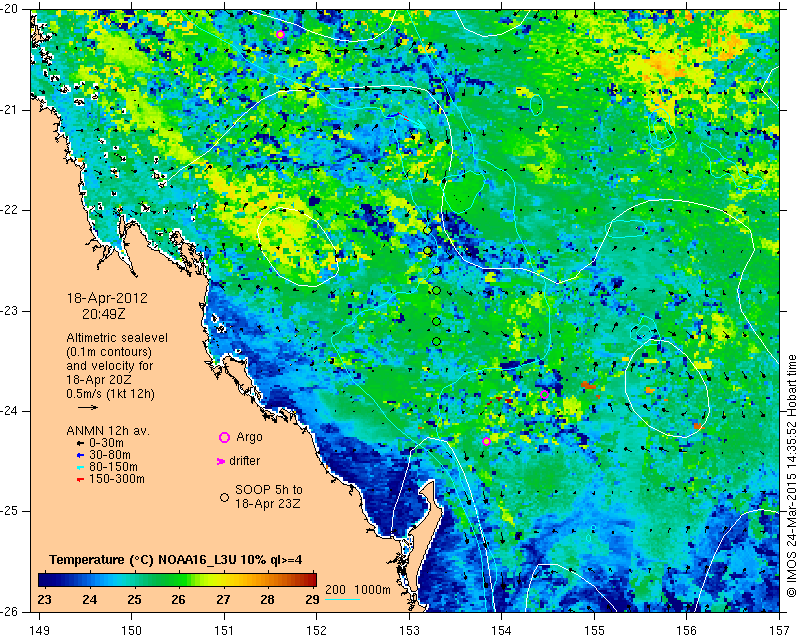Click the longitude axis label 153
Screen dimensions: 800x640
tap(409, 630)
